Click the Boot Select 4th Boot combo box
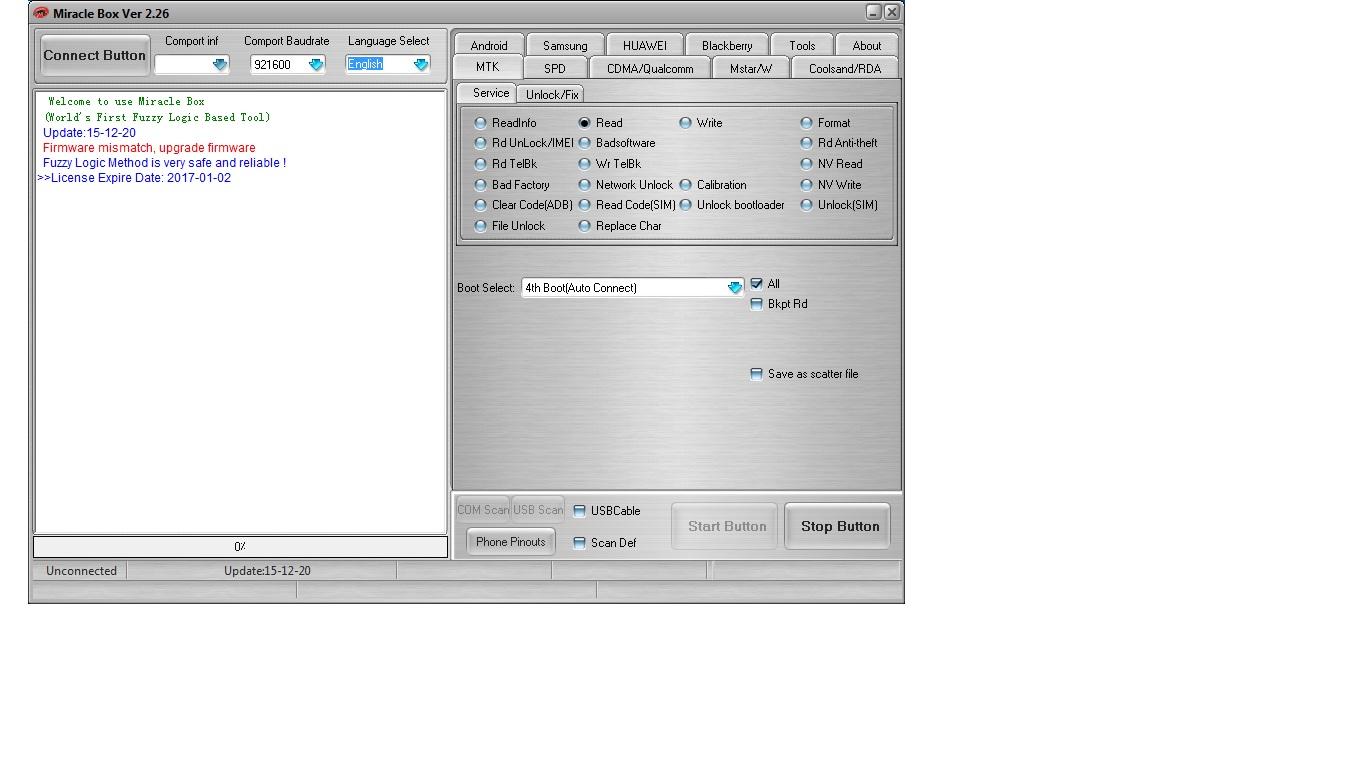The width and height of the screenshot is (1366, 768). [x=633, y=288]
